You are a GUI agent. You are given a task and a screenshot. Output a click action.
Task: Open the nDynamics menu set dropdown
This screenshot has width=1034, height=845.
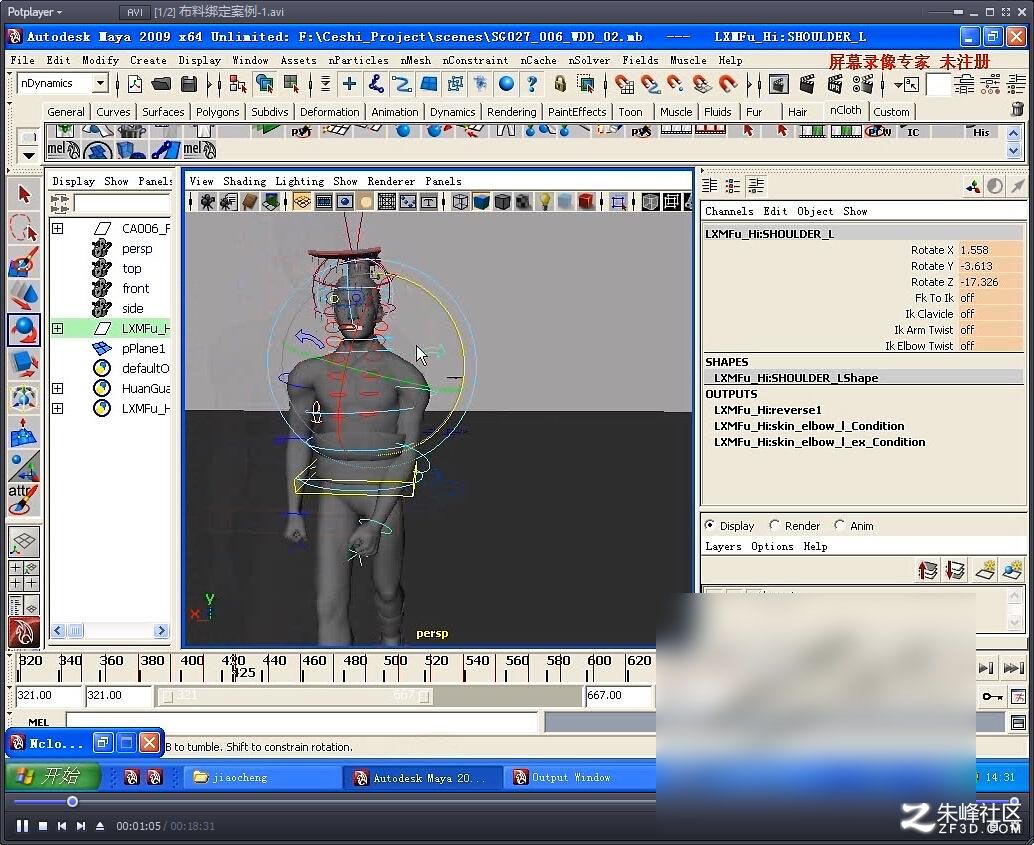pyautogui.click(x=100, y=83)
